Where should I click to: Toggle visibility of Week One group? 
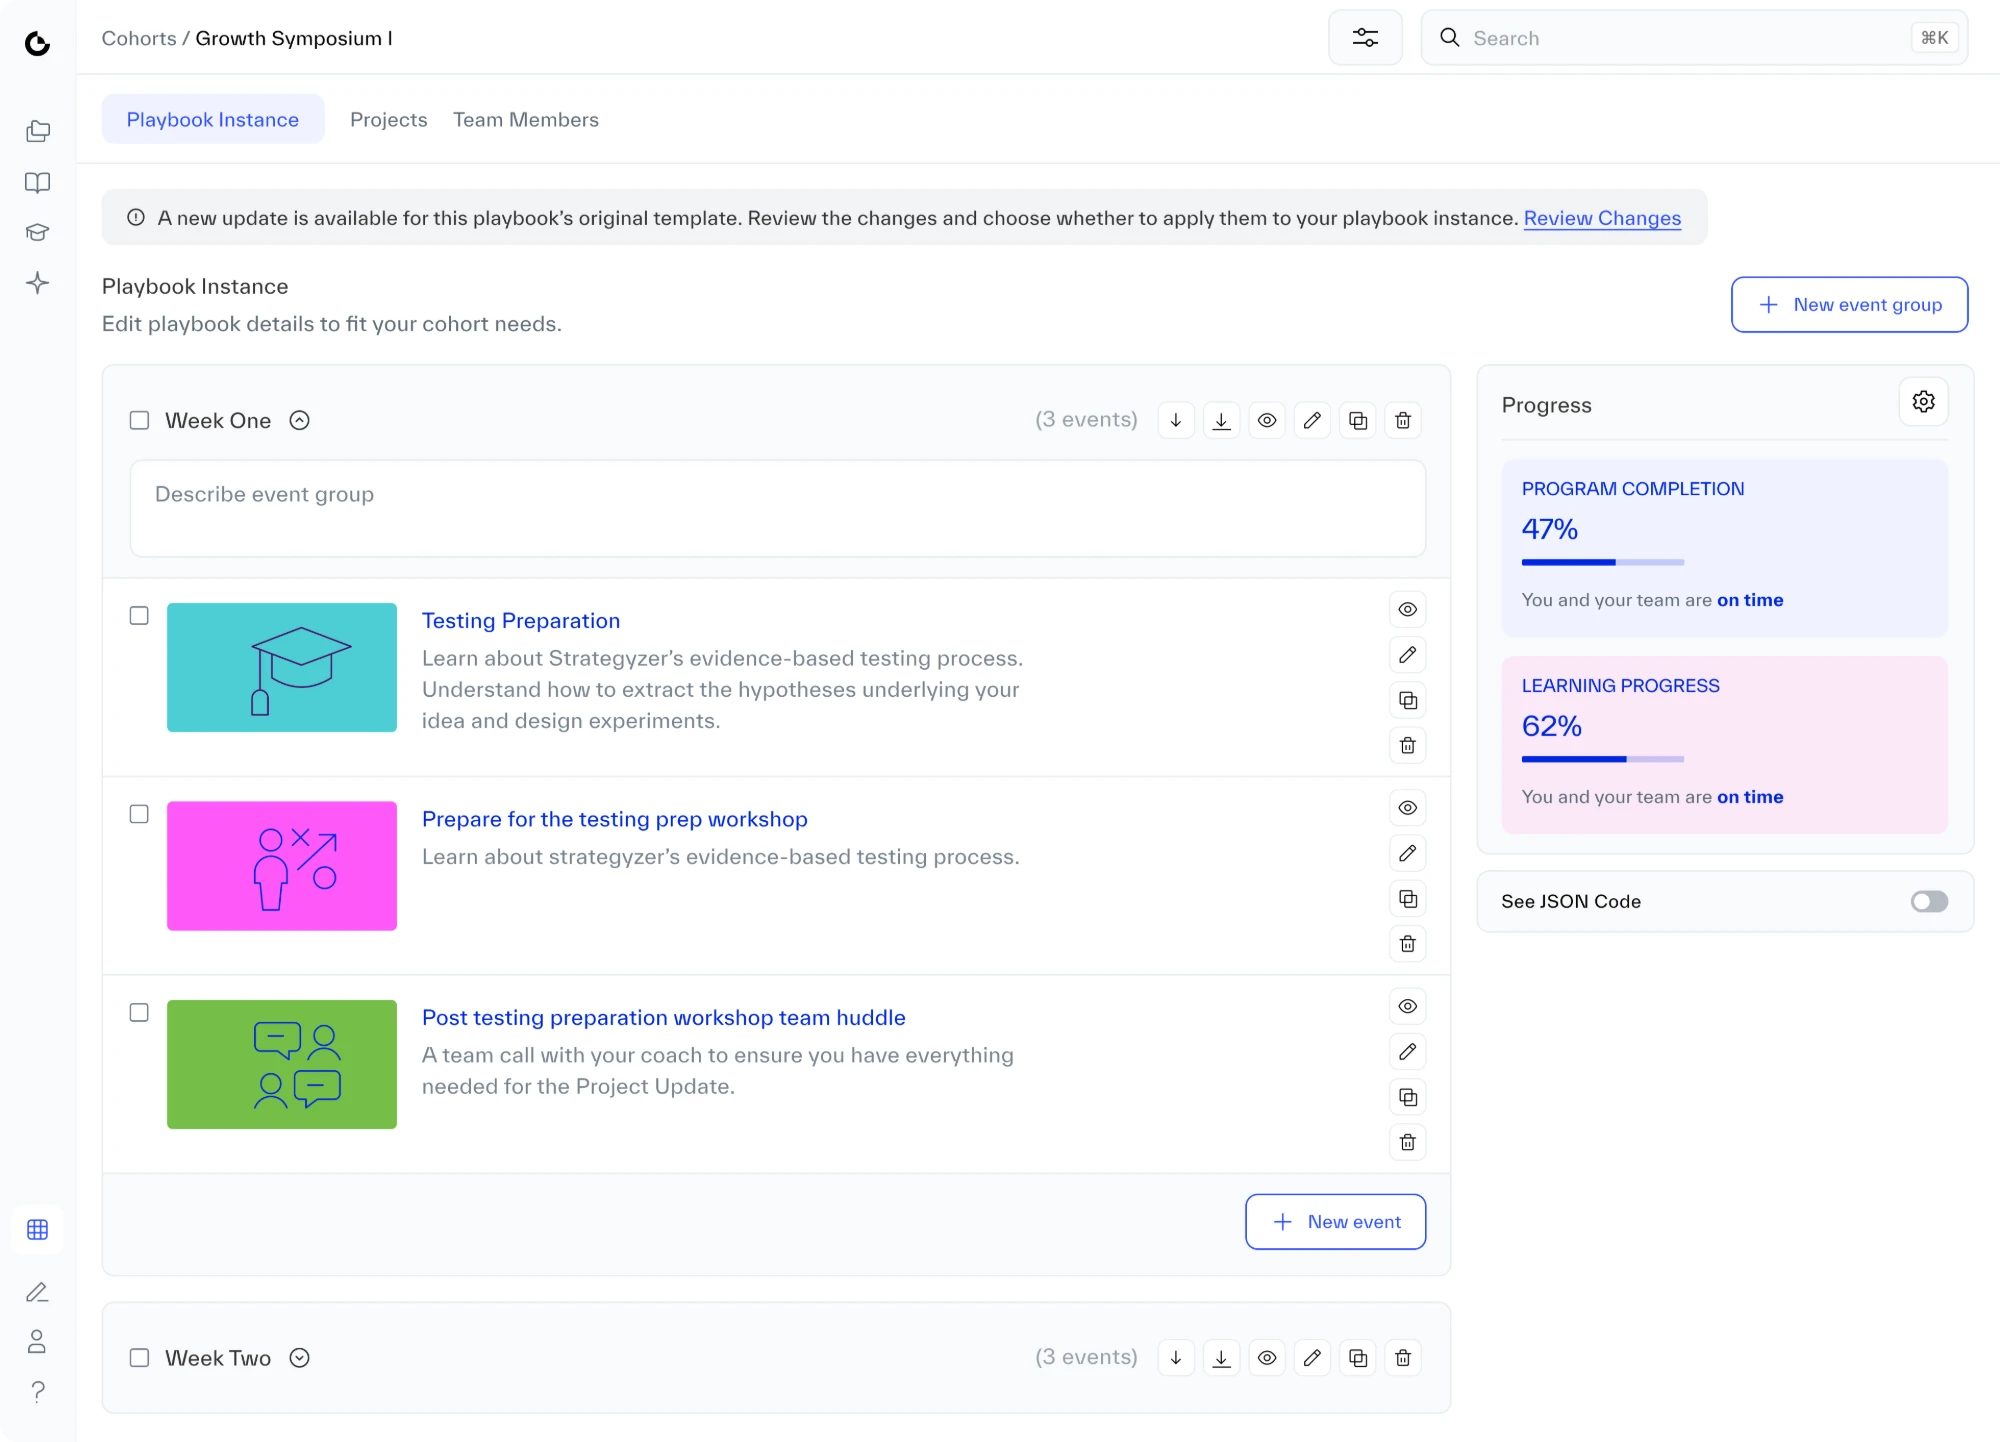1267,420
